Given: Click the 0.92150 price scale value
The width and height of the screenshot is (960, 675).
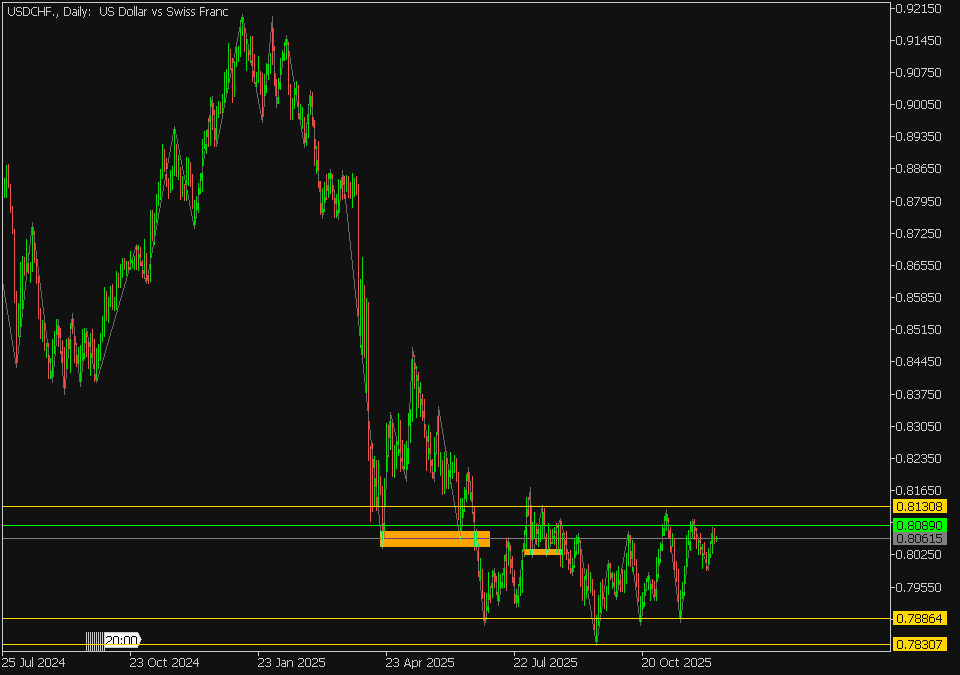Looking at the screenshot, I should [x=918, y=9].
